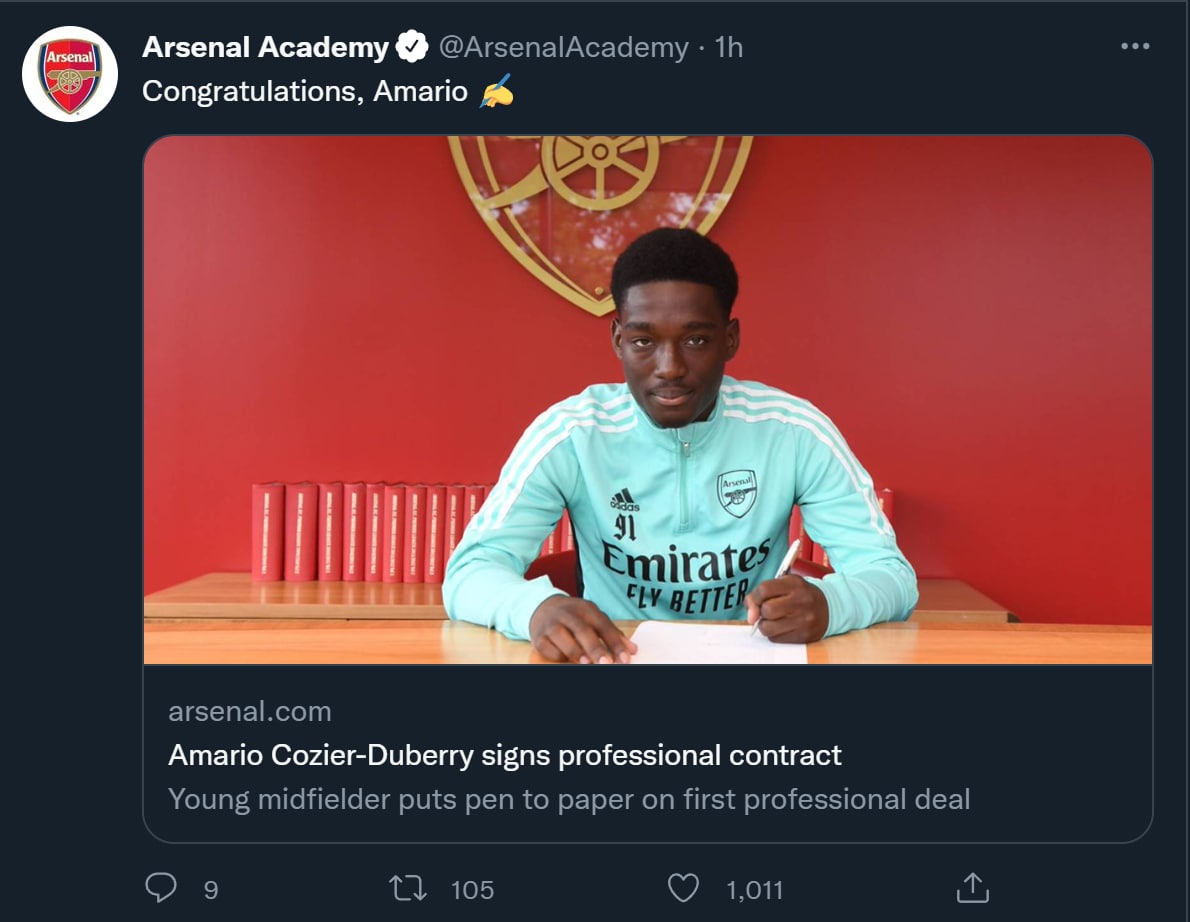Click the blue verified badge
The width and height of the screenshot is (1190, 922).
point(412,47)
